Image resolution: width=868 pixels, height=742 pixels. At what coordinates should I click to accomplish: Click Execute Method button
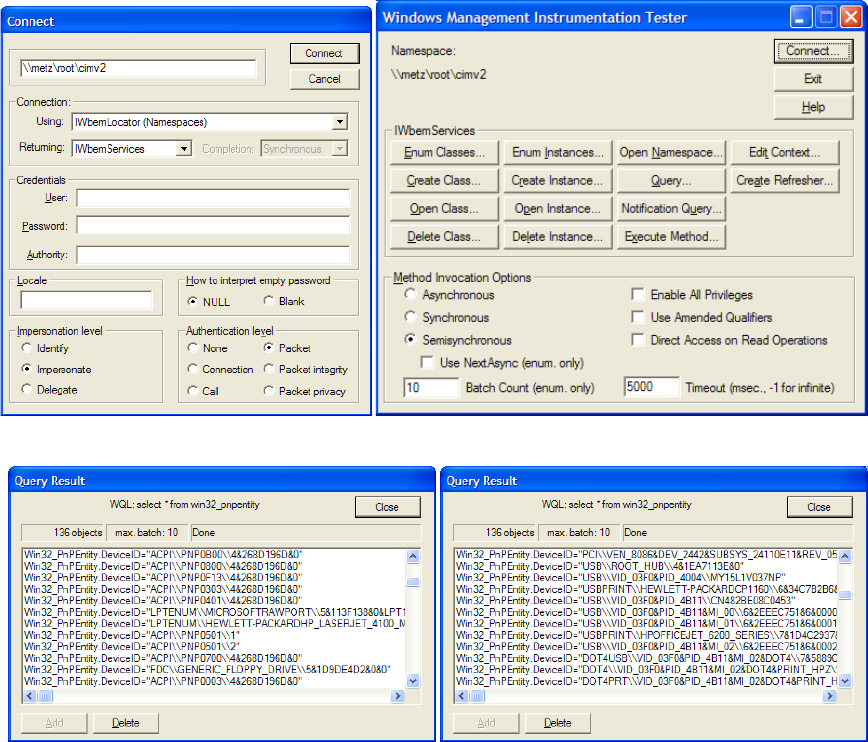670,237
